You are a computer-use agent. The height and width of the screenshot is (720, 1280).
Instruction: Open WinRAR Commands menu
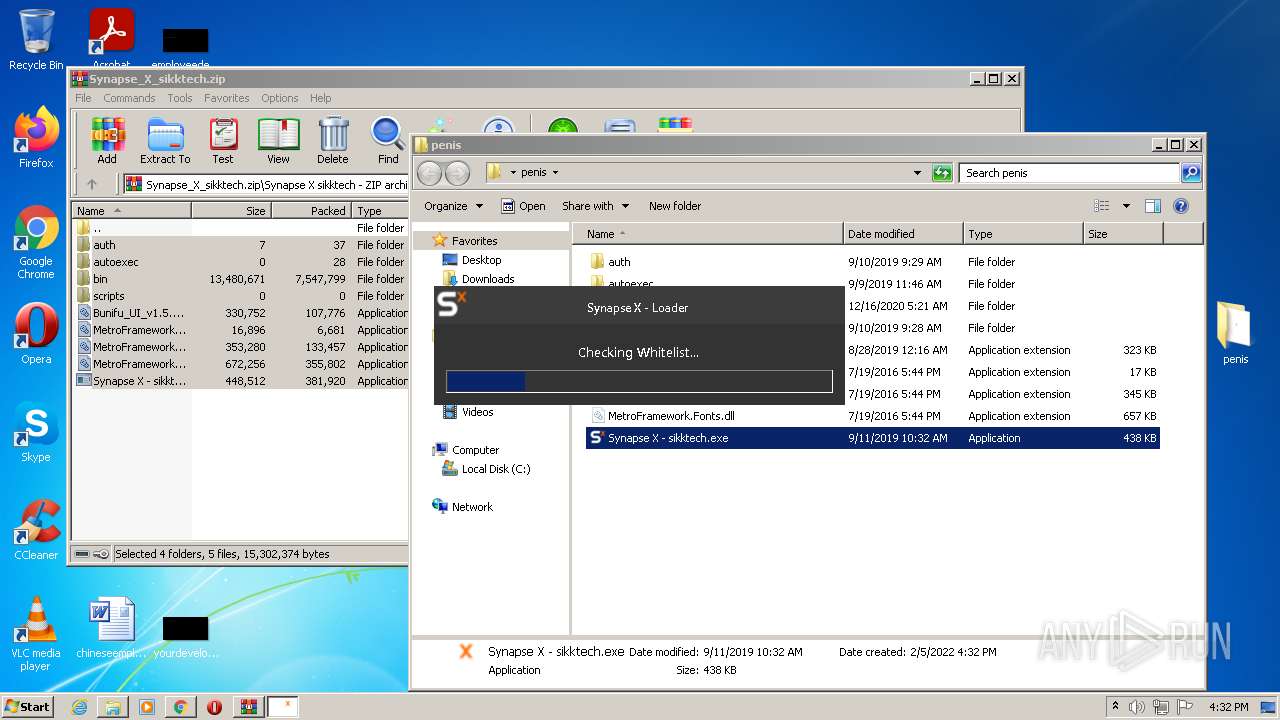tap(129, 98)
